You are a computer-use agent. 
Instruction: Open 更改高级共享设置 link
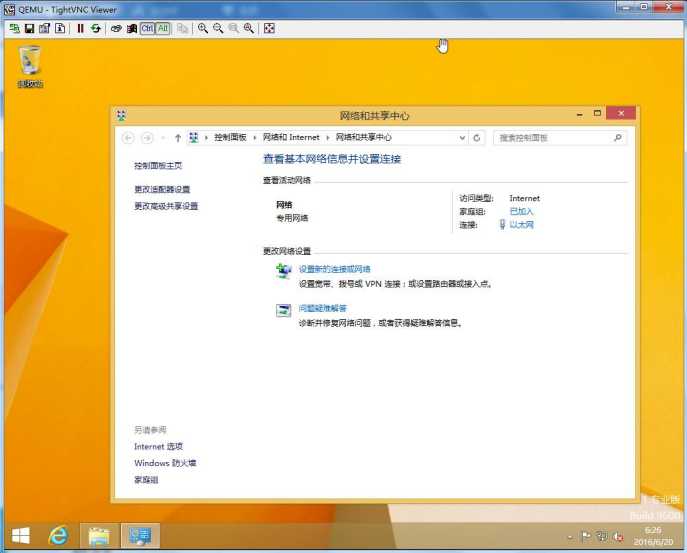[166, 206]
